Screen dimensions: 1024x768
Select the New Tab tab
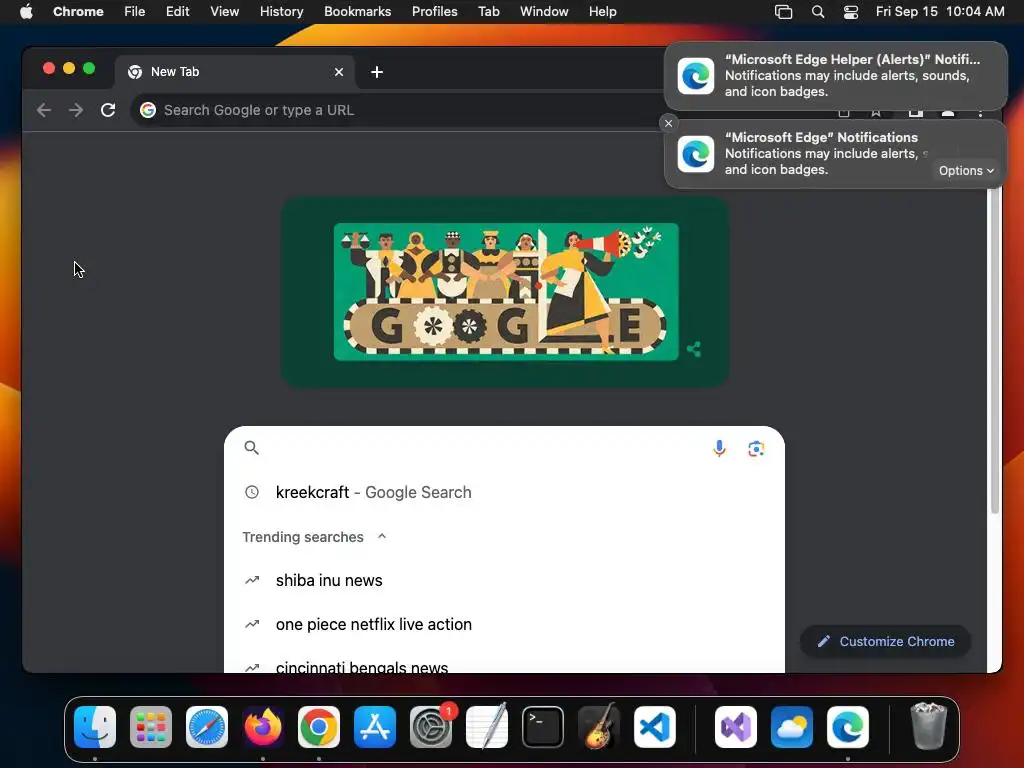(235, 72)
